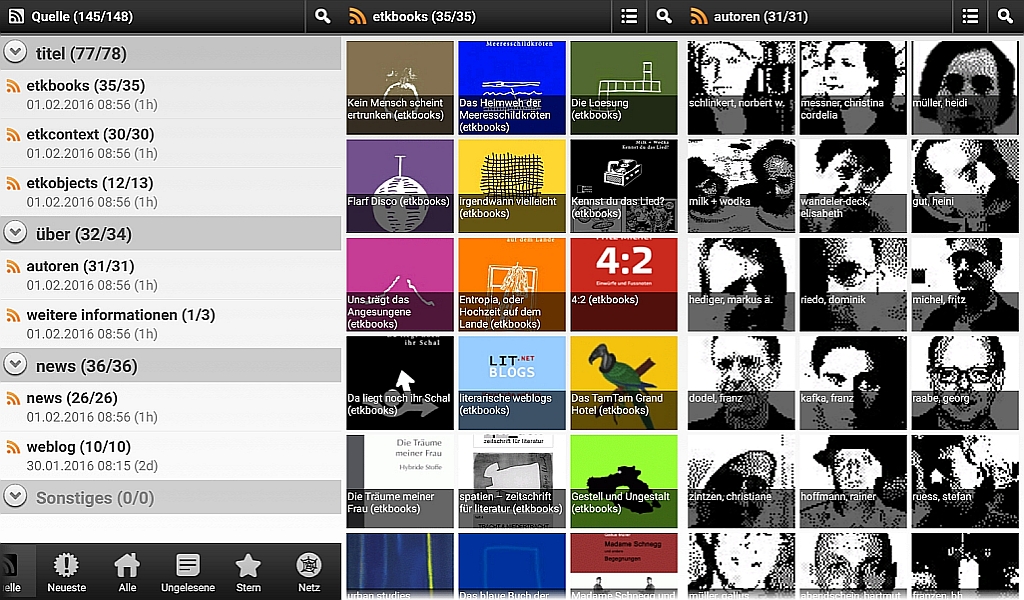The width and height of the screenshot is (1024, 600).
Task: Open the Das TamTam Grand Hotel article
Action: [x=623, y=381]
